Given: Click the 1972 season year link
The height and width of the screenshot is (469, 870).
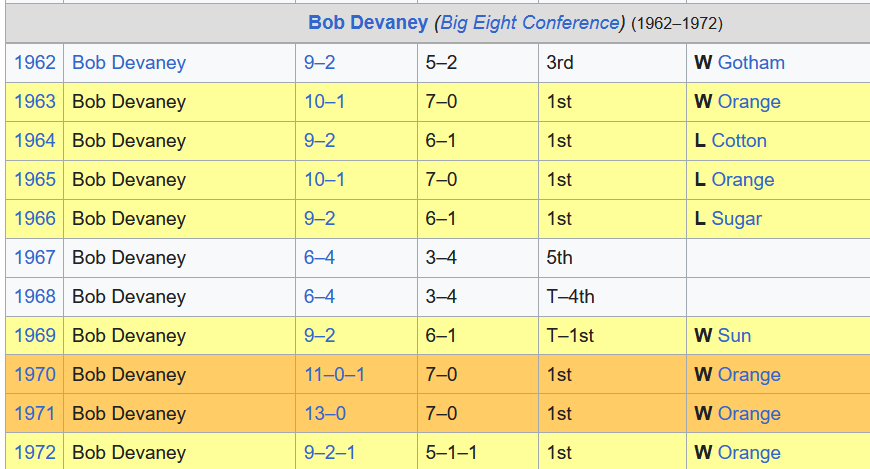Looking at the screenshot, I should 35,453.
